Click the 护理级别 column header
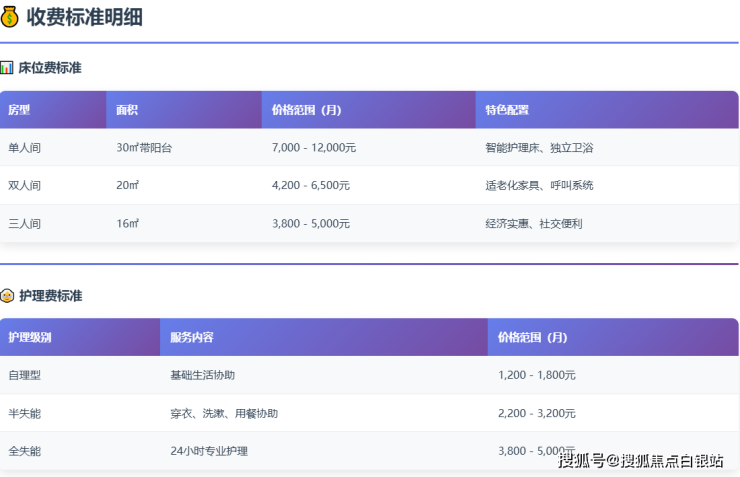This screenshot has width=740, height=477. (x=30, y=337)
